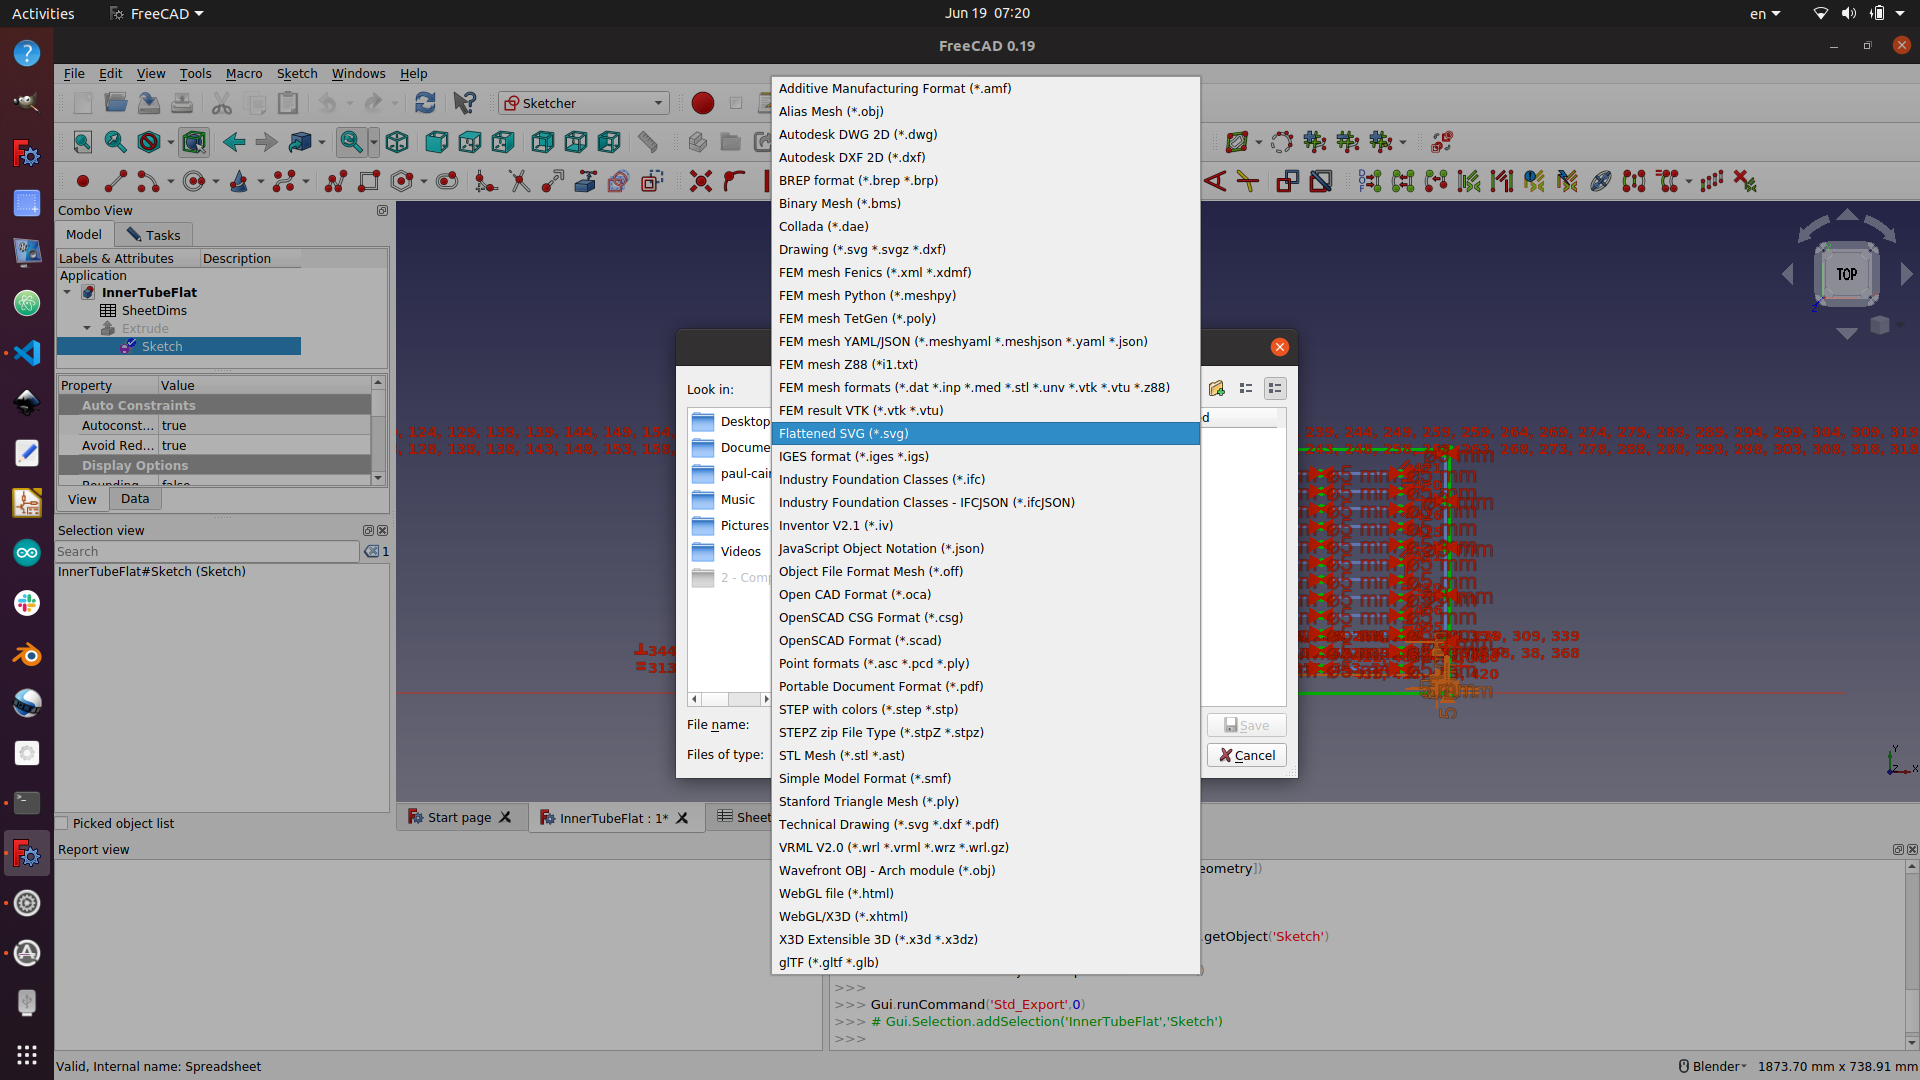This screenshot has height=1080, width=1920.
Task: Toggle the zoom sync view button
Action: tap(352, 142)
